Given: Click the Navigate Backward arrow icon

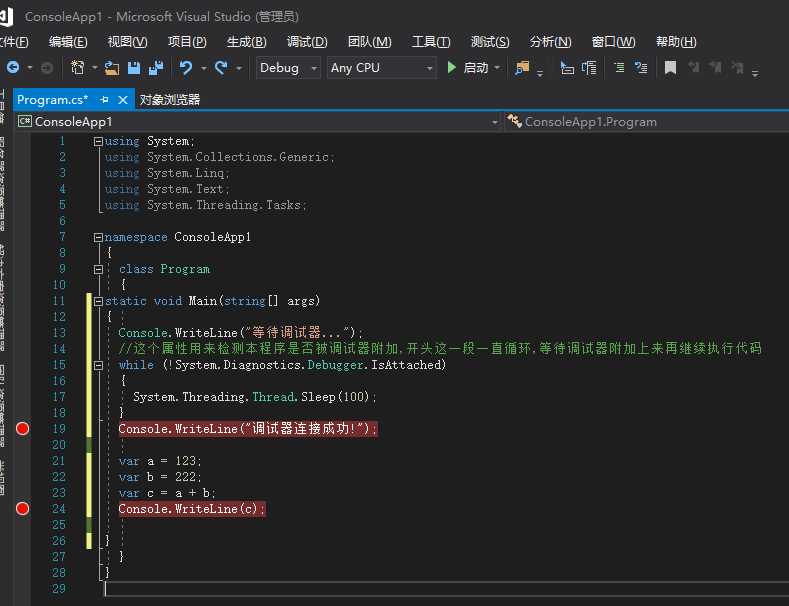Looking at the screenshot, I should tap(13, 67).
